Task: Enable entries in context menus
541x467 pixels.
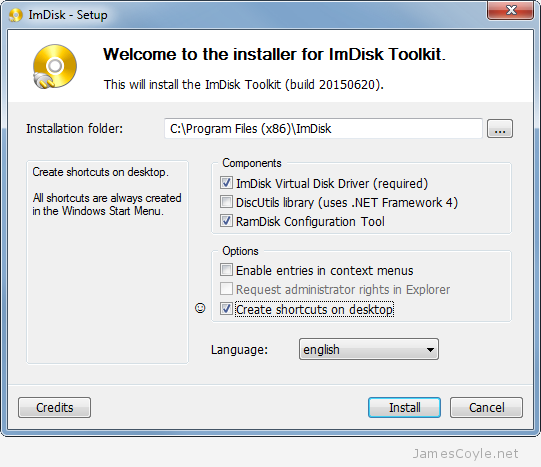Action: click(x=226, y=270)
